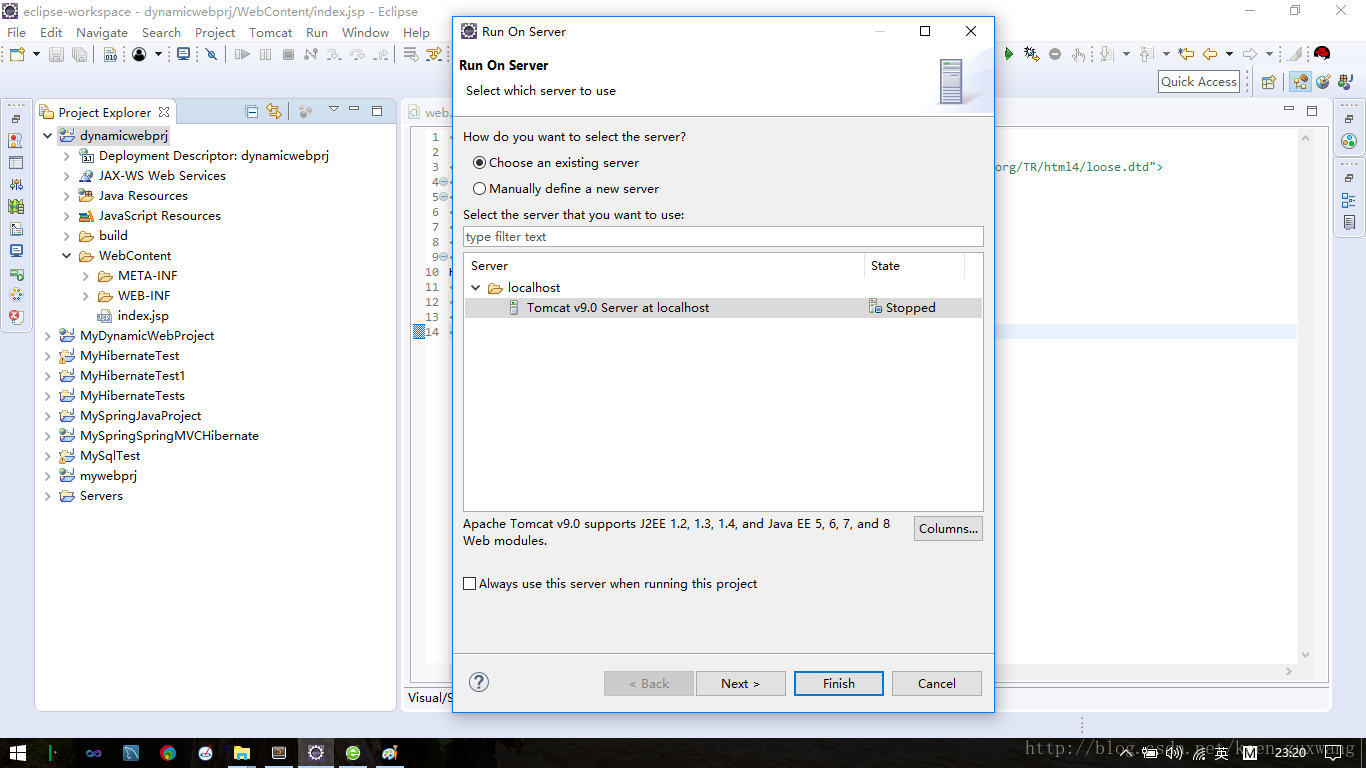Click 'Deployment Descriptor: dynamicwebprj' node
This screenshot has height=768, width=1366.
tap(213, 156)
